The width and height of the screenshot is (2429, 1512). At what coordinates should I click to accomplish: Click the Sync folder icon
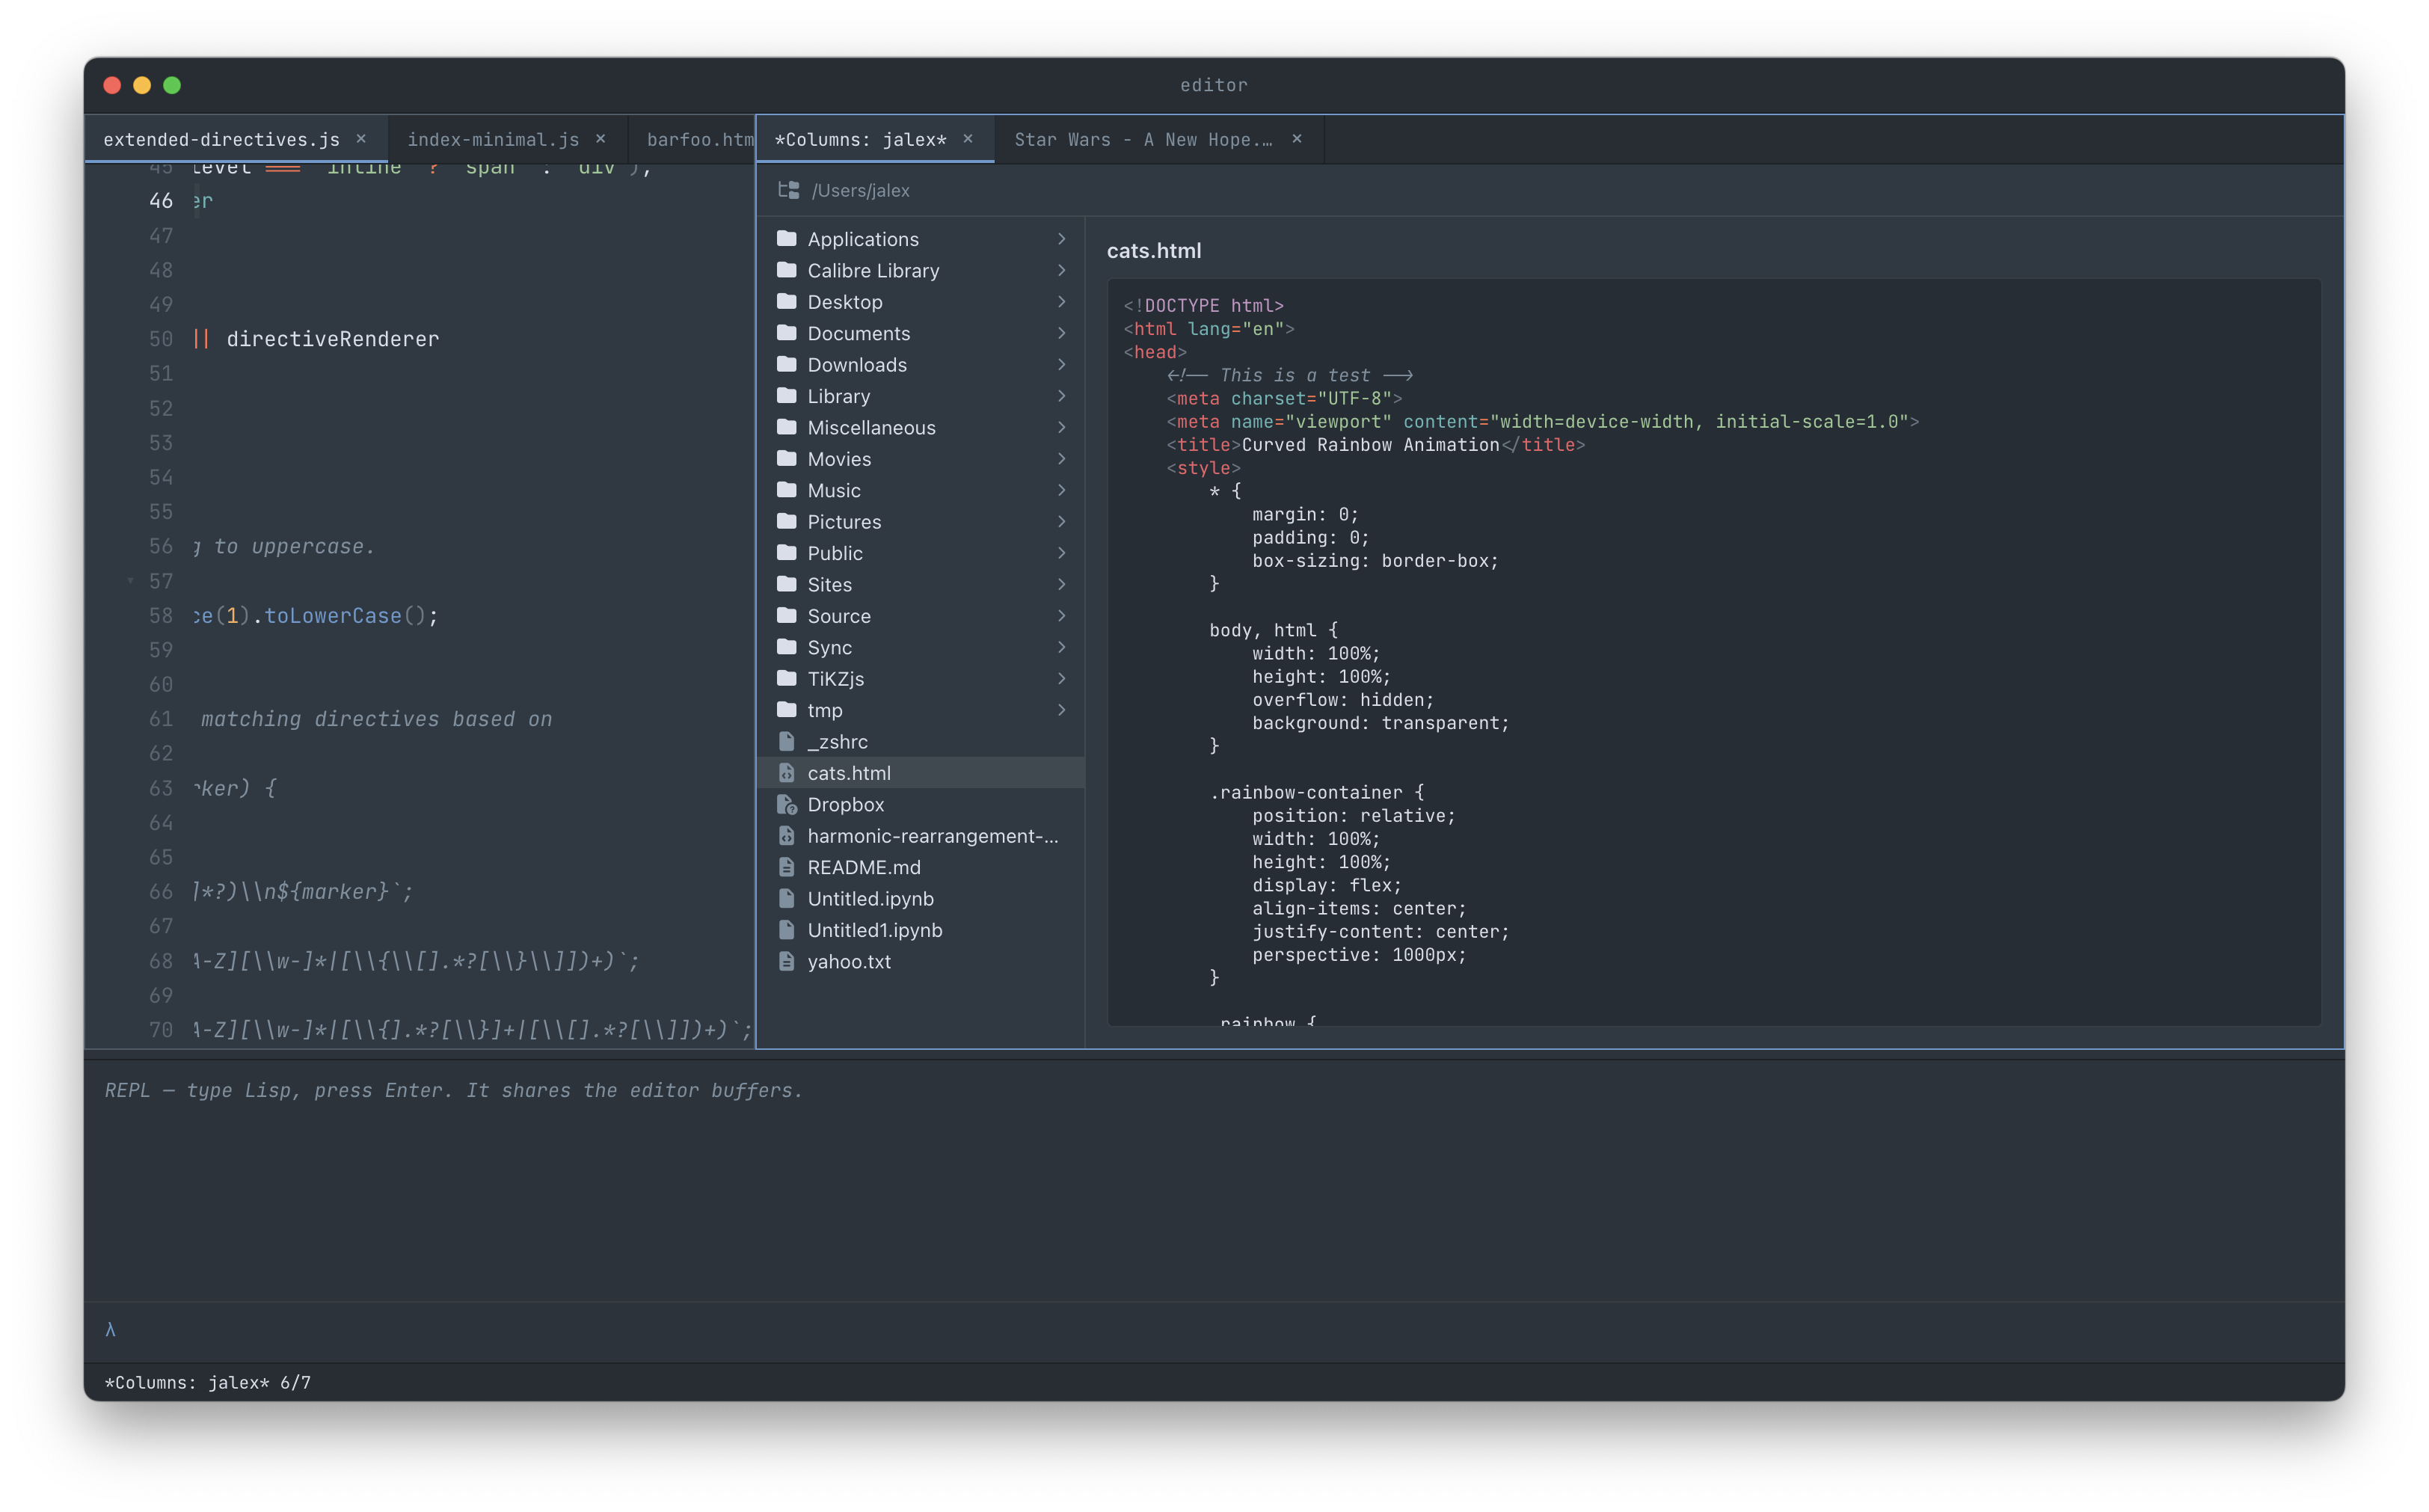pyautogui.click(x=787, y=647)
